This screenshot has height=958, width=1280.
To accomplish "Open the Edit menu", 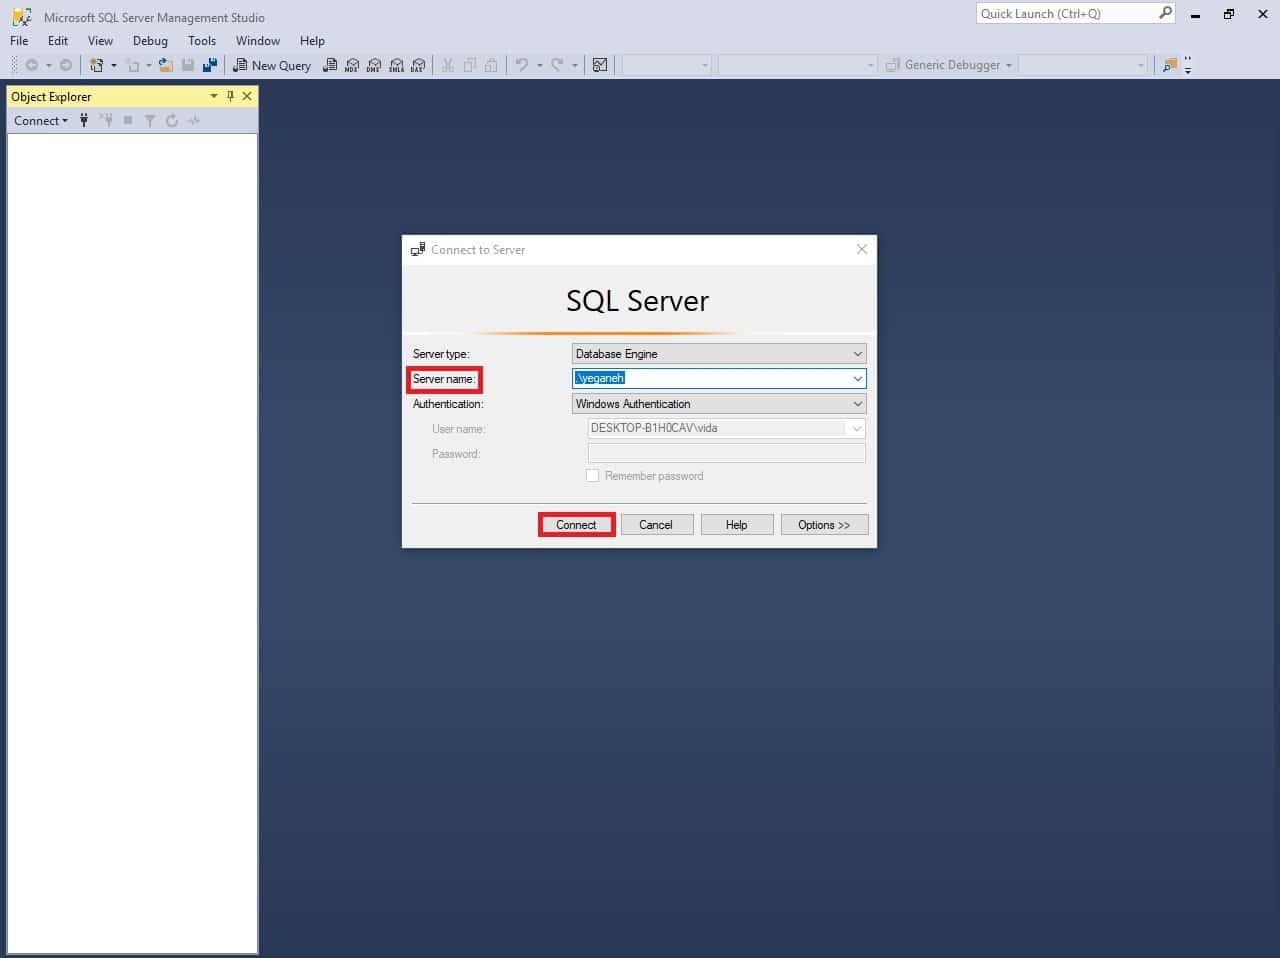I will point(58,41).
